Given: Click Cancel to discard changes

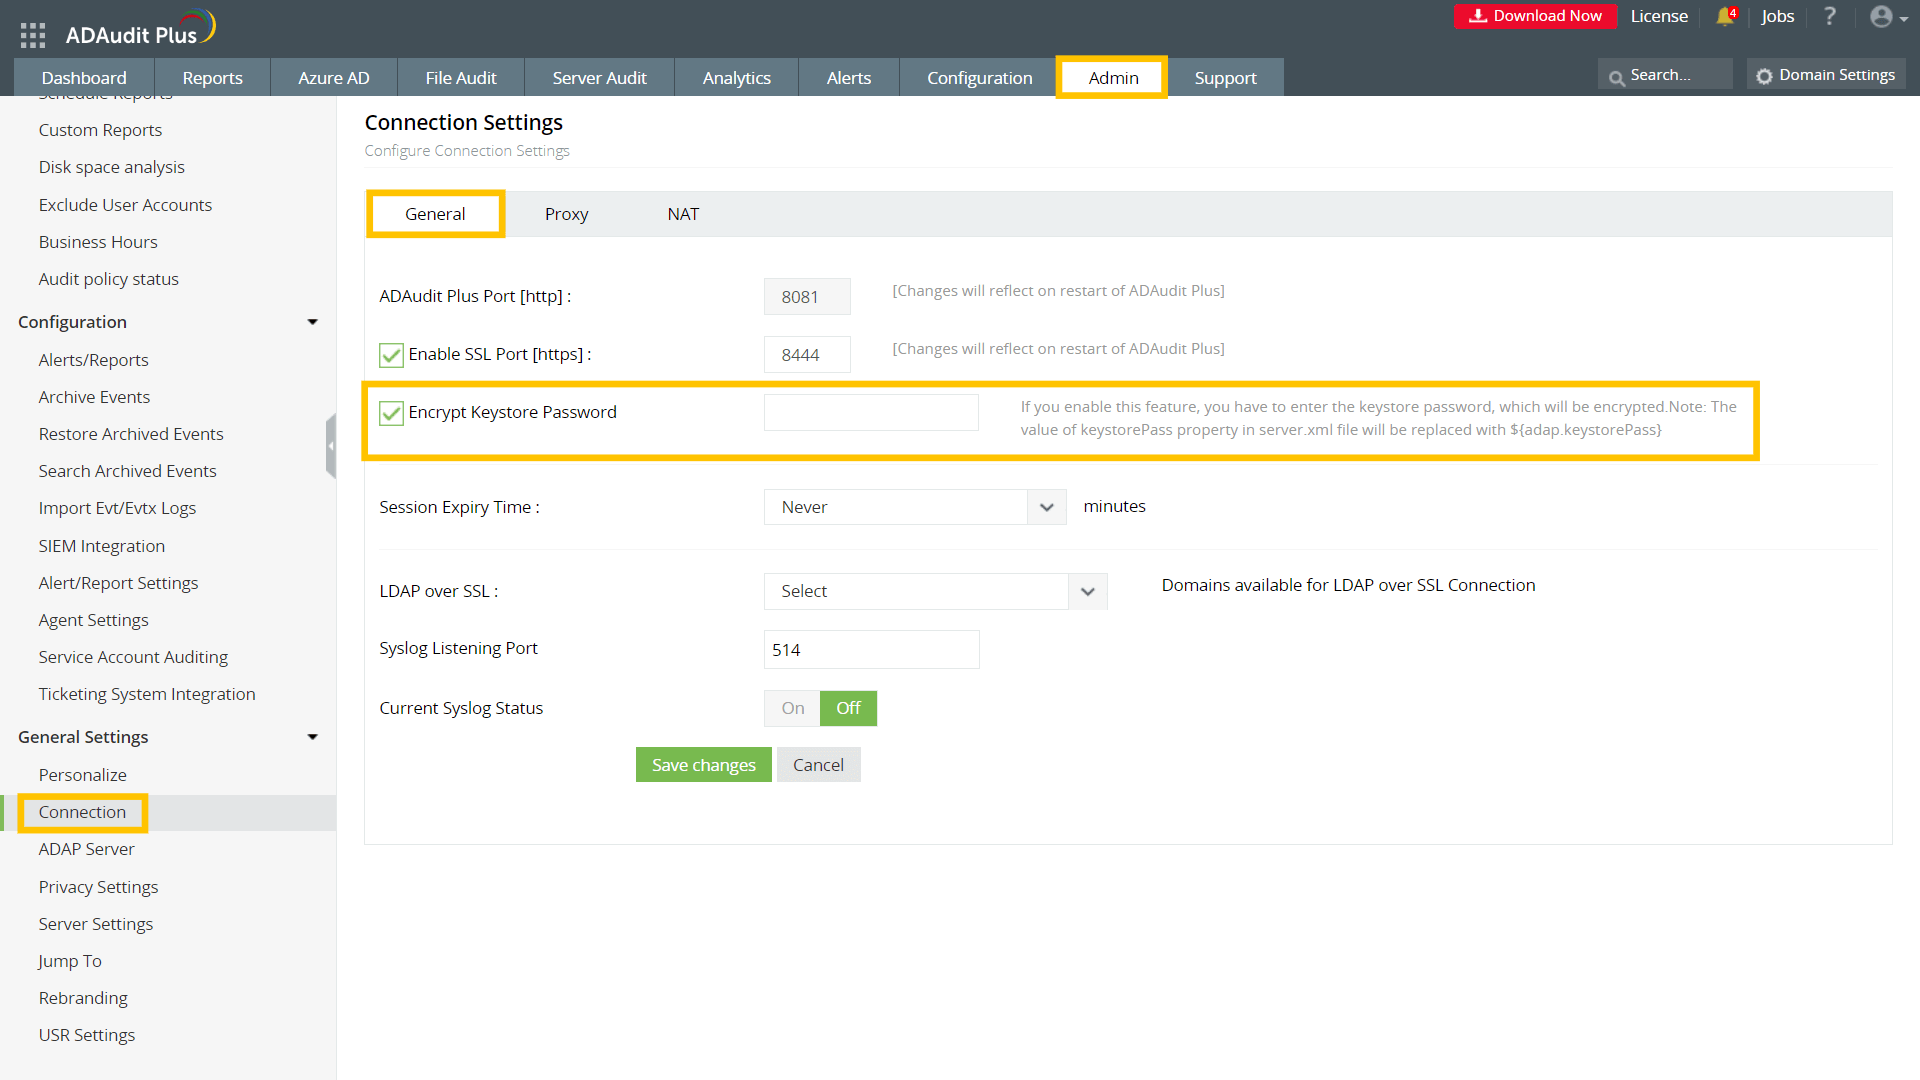Looking at the screenshot, I should (818, 764).
